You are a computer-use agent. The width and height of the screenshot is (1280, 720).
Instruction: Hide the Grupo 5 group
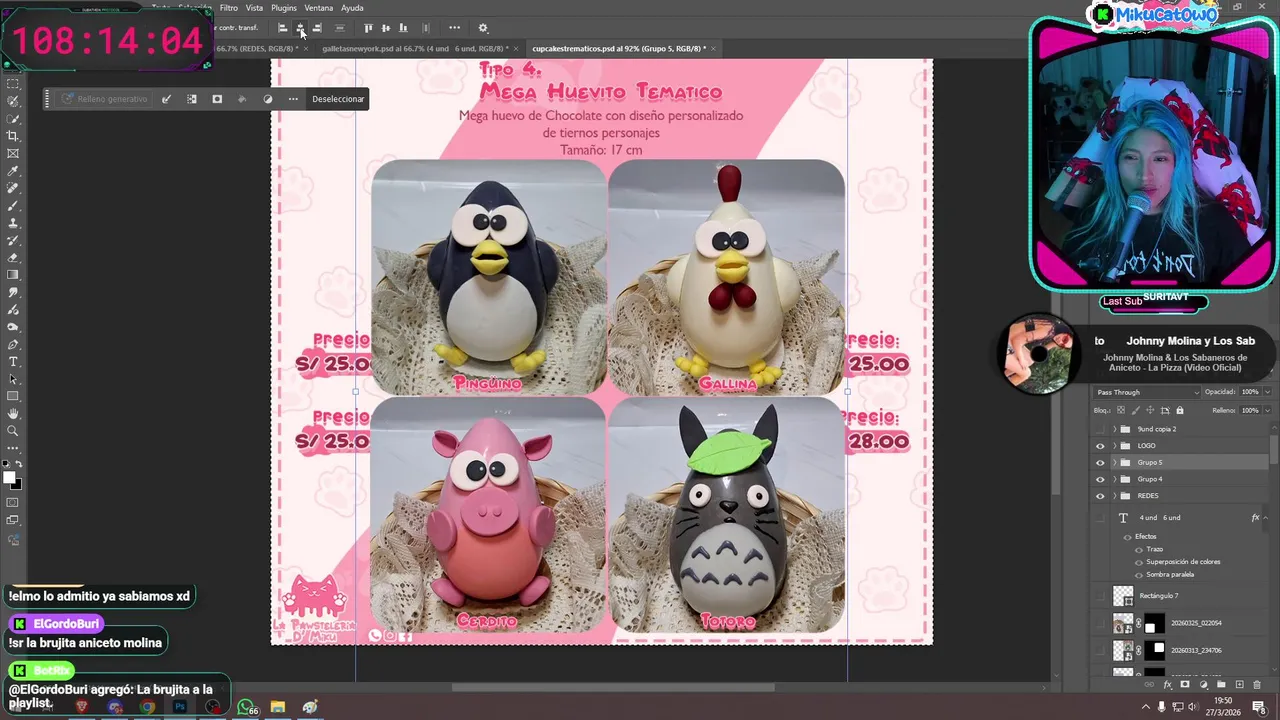(1100, 463)
